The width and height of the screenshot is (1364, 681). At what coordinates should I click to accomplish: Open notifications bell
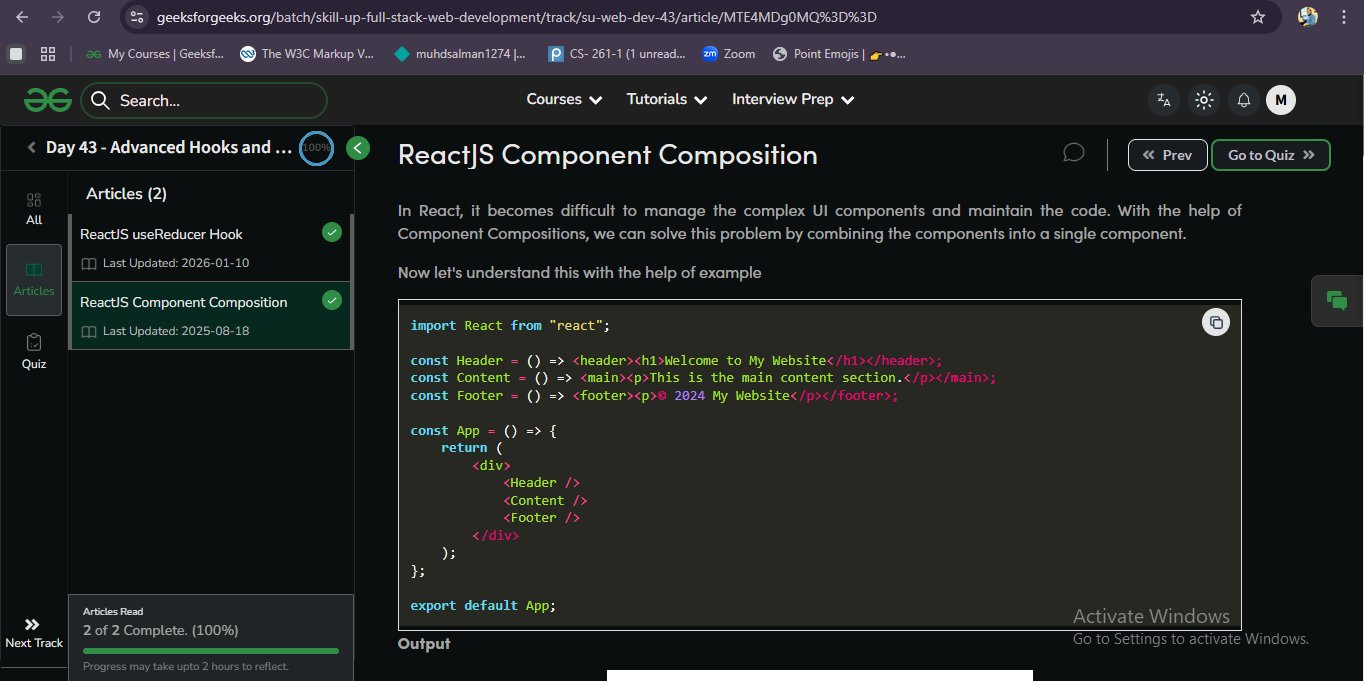click(x=1244, y=99)
